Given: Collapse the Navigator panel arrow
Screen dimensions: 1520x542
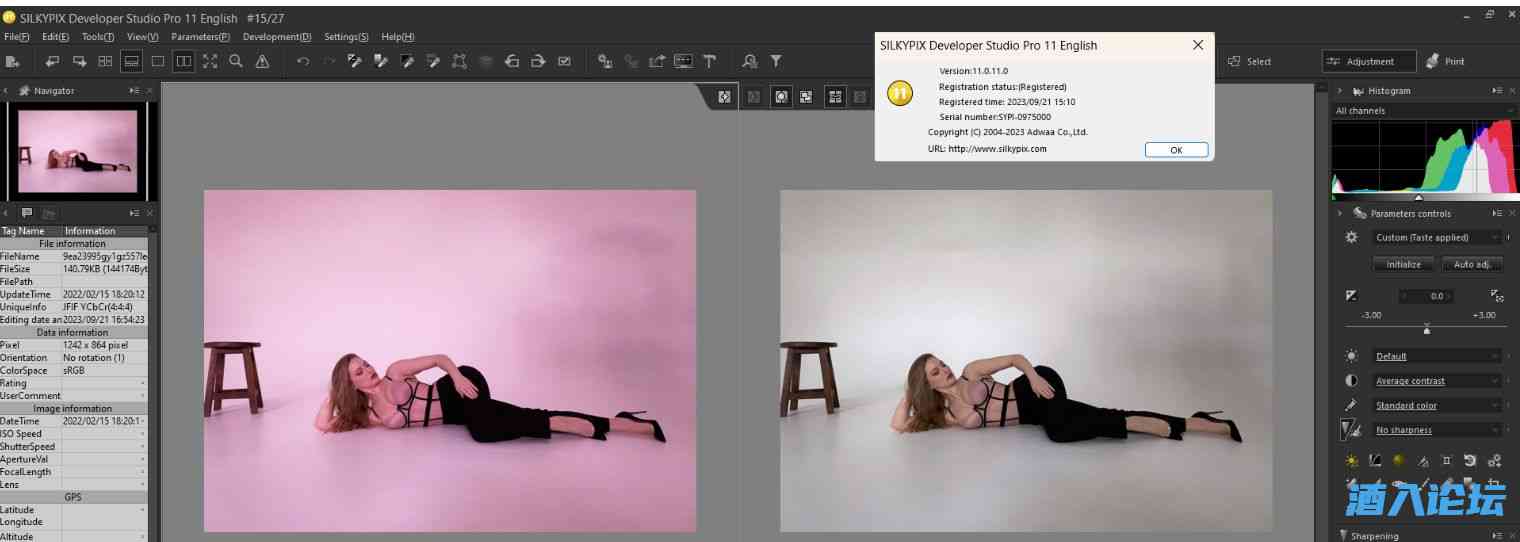Looking at the screenshot, I should pyautogui.click(x=5, y=91).
